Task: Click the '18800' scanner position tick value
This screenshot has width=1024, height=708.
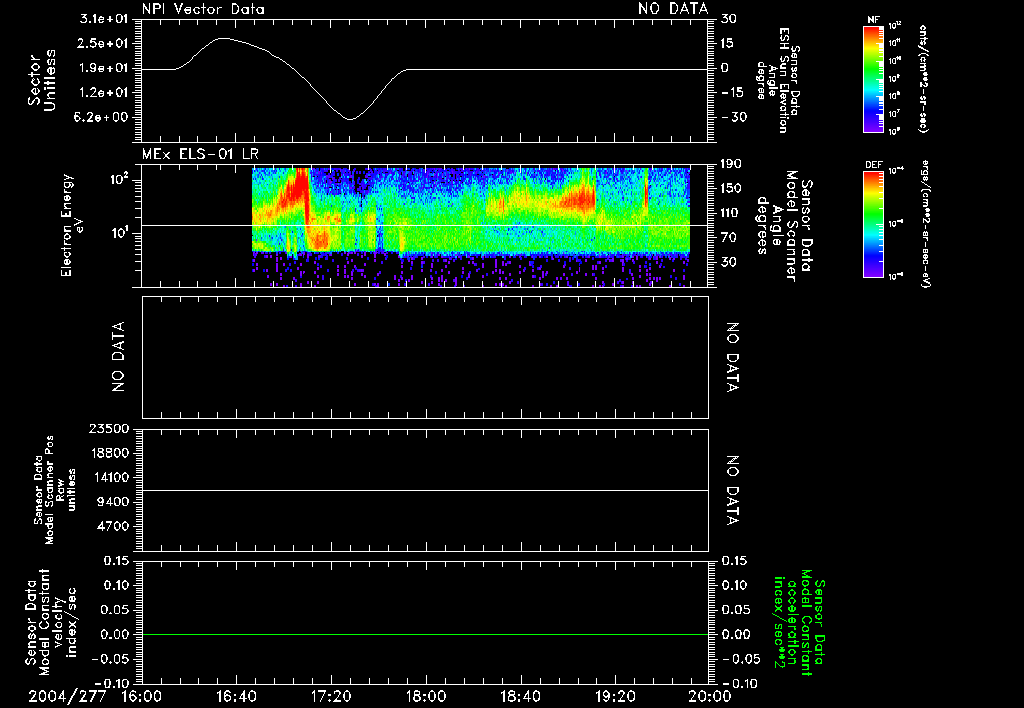Action: (108, 453)
